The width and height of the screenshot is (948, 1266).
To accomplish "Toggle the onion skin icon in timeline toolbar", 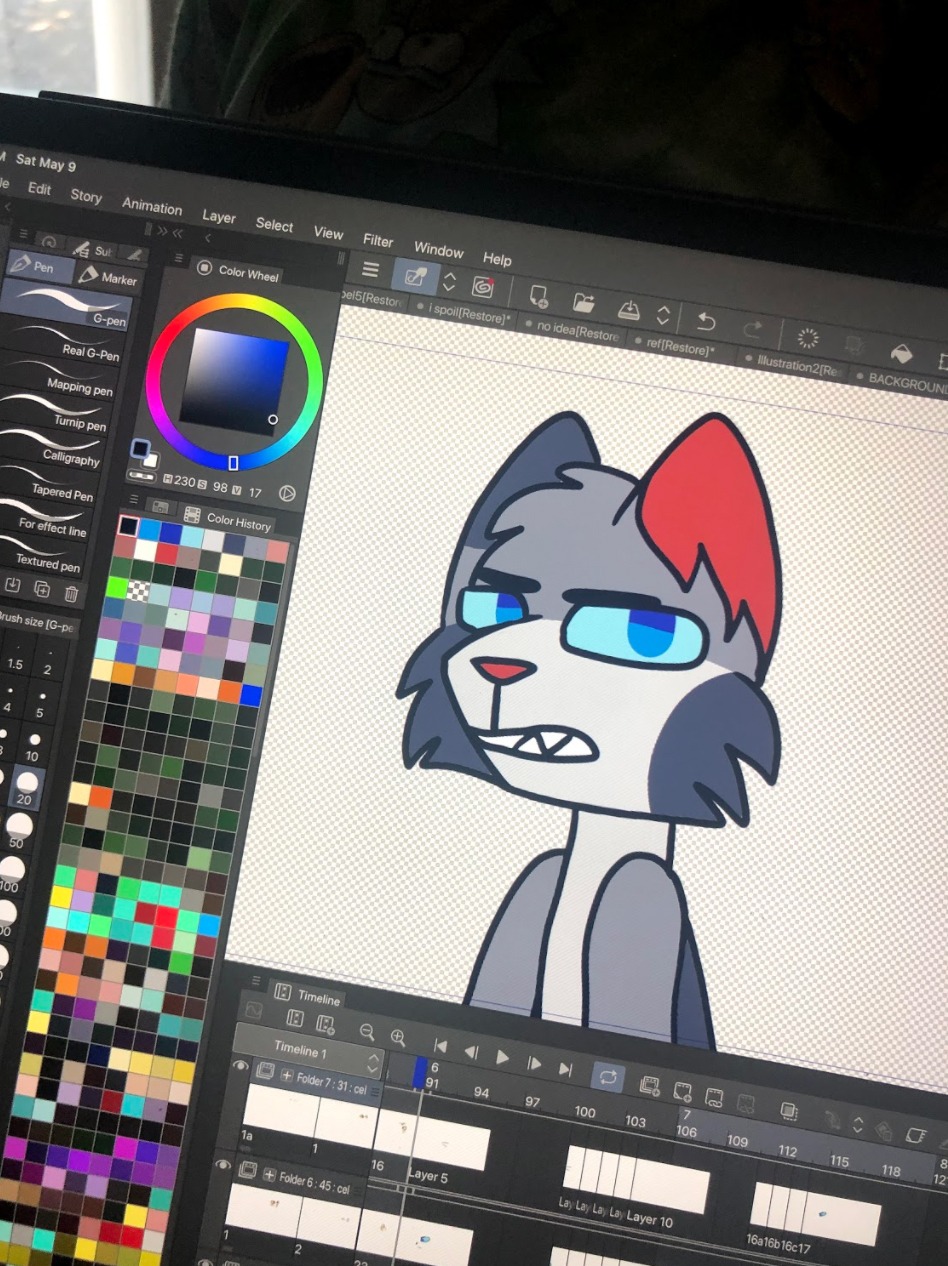I will [x=788, y=1111].
